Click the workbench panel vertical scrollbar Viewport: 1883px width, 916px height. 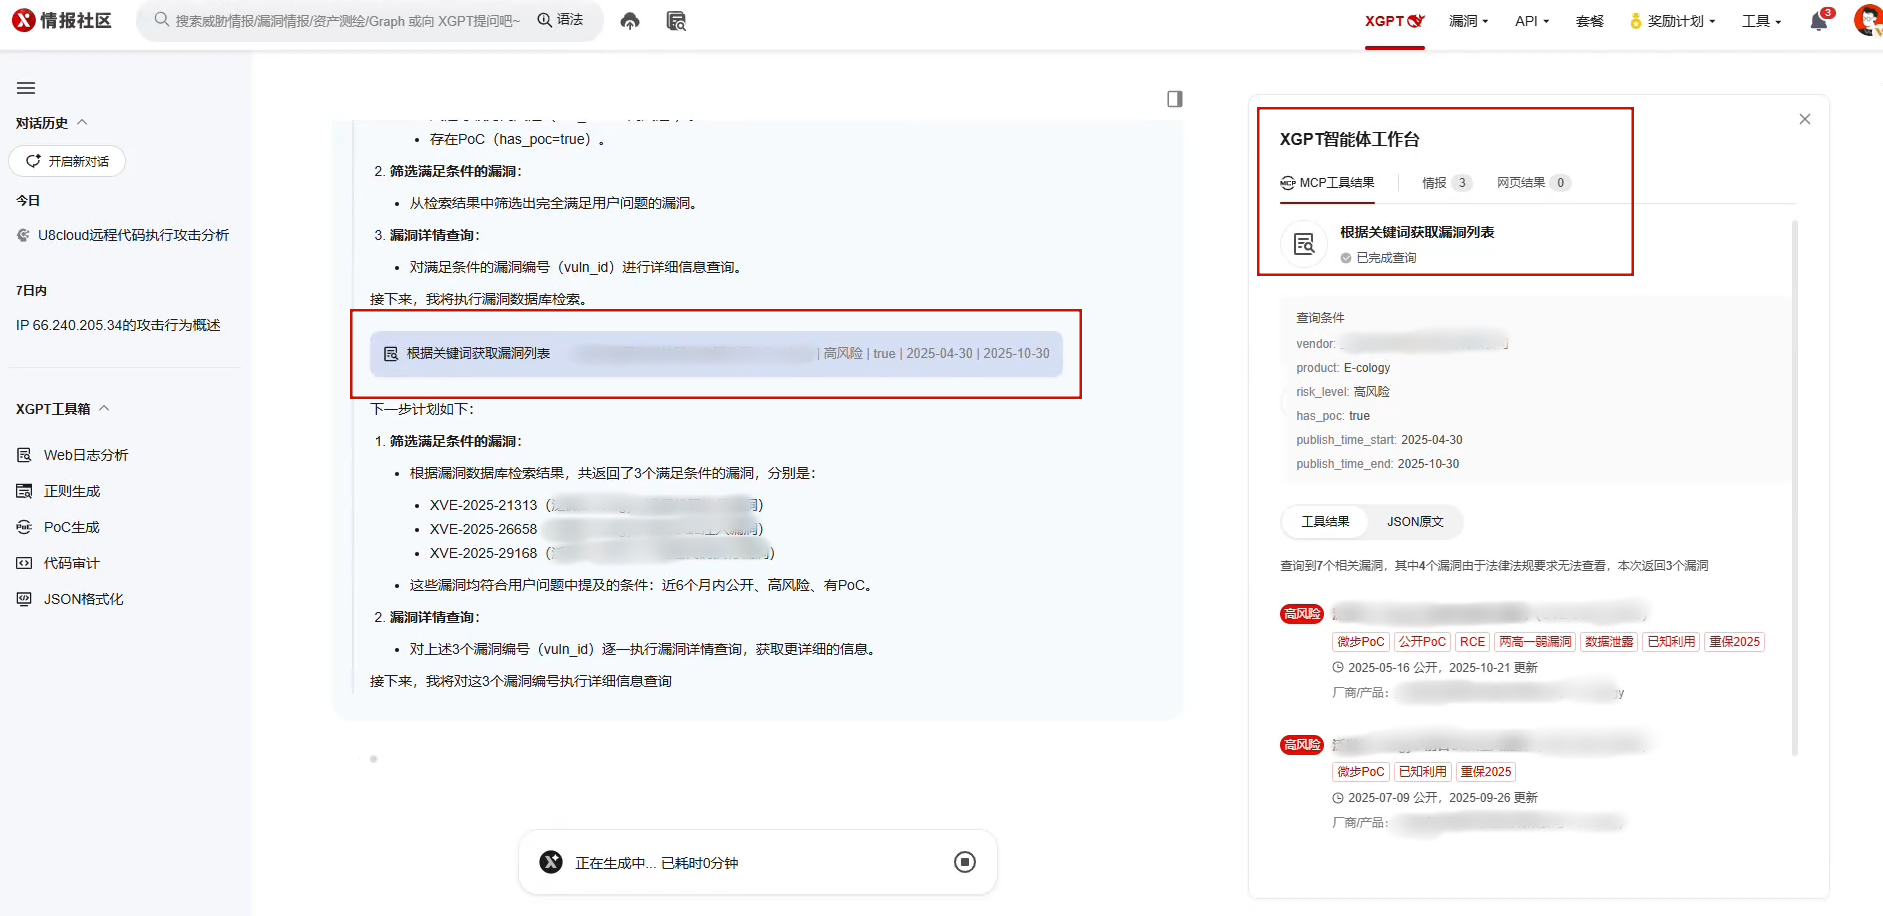click(x=1795, y=480)
